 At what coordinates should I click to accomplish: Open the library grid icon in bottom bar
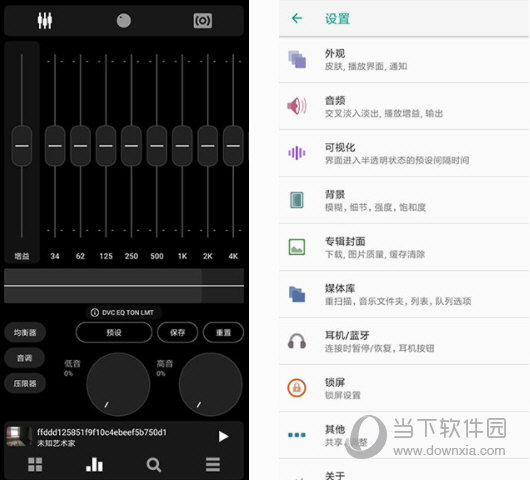click(35, 464)
